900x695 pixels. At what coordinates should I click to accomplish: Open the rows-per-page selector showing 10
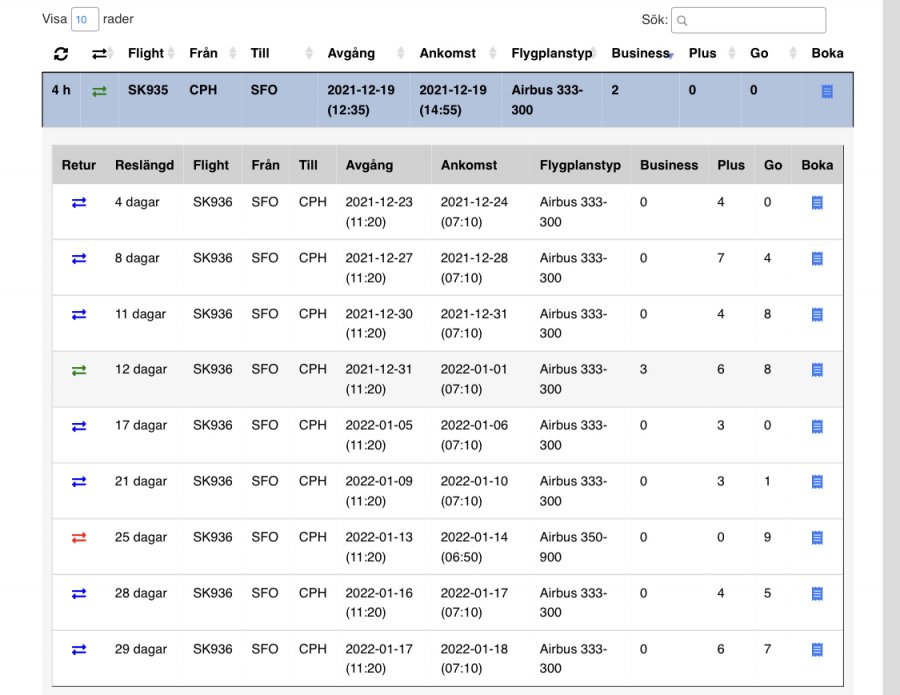click(84, 20)
